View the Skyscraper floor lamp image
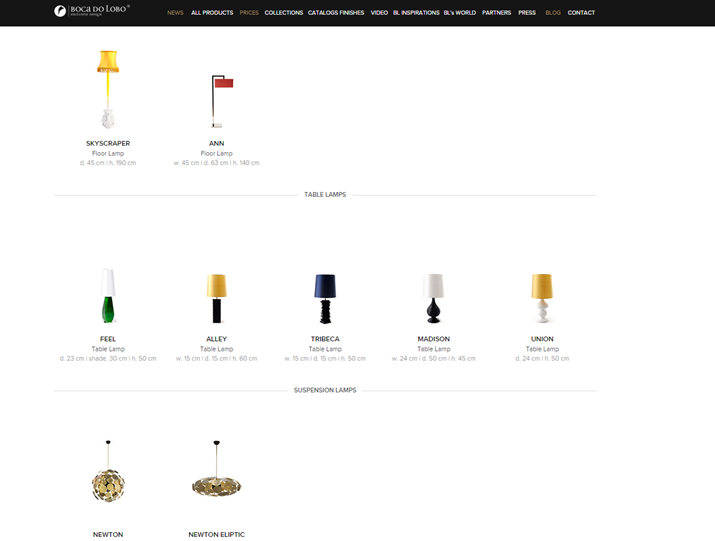Viewport: 715px width, 541px height. tap(108, 89)
